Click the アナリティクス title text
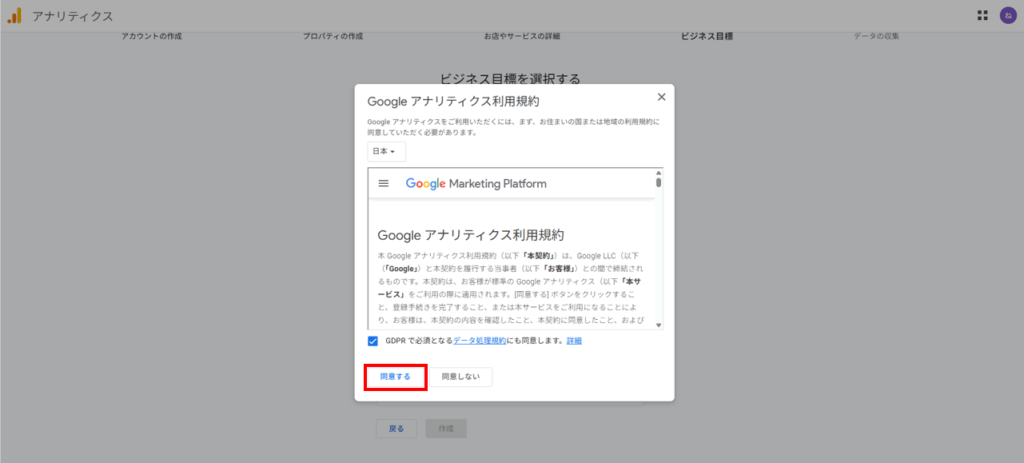Image resolution: width=1024 pixels, height=463 pixels. tap(72, 16)
